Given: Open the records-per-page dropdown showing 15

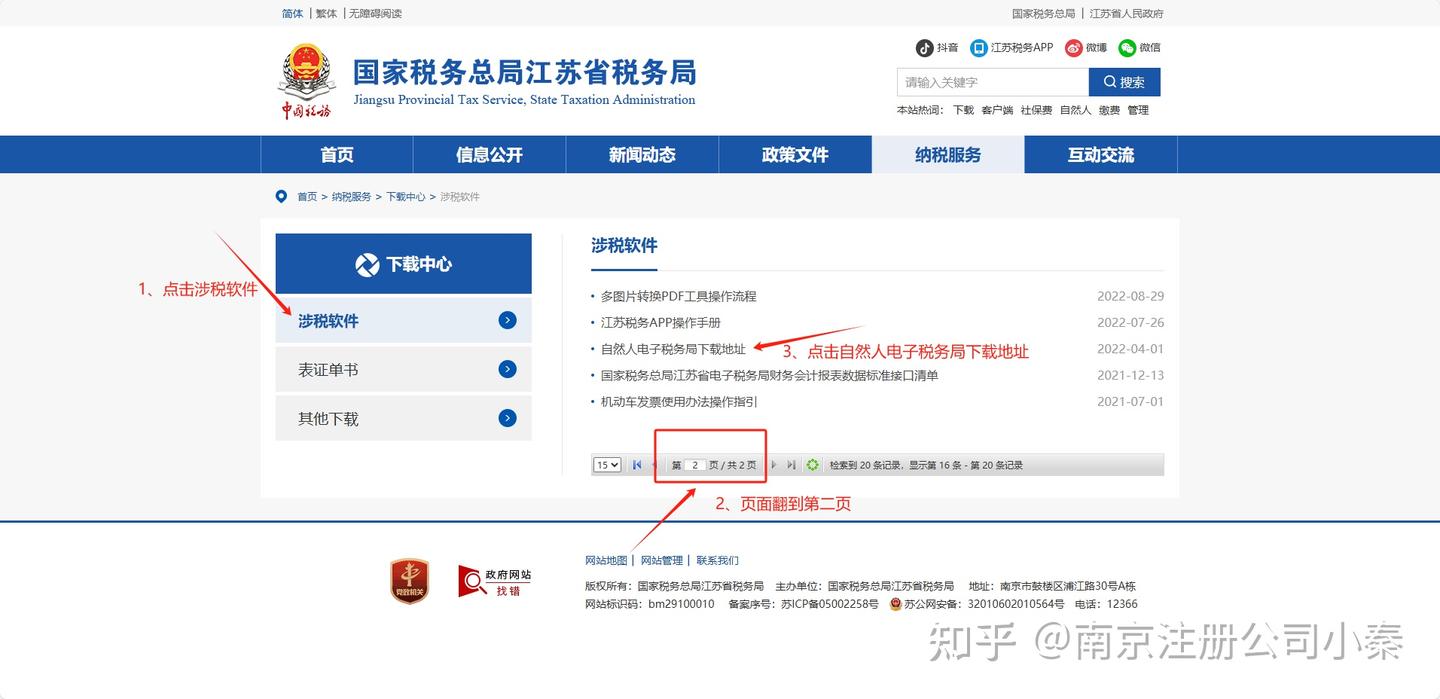Looking at the screenshot, I should click(607, 464).
